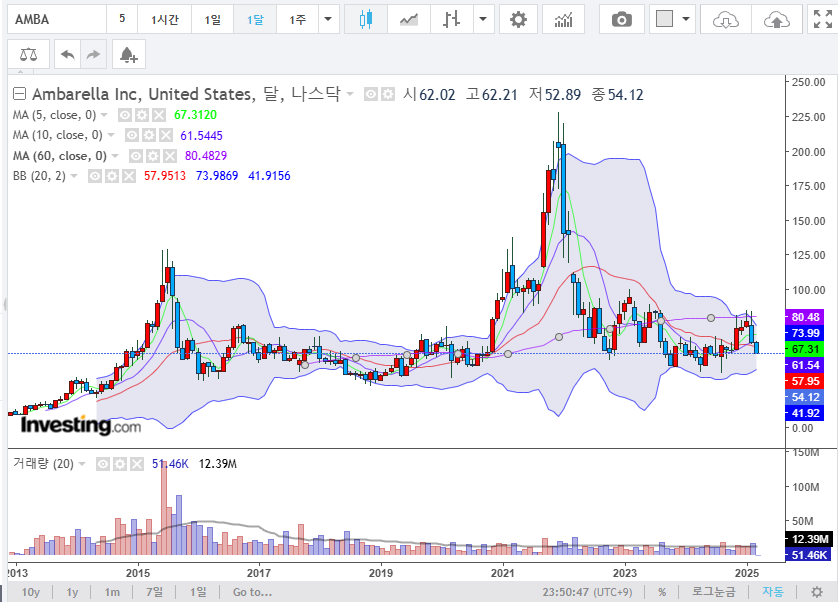Select the candlestick chart type icon

tap(366, 18)
